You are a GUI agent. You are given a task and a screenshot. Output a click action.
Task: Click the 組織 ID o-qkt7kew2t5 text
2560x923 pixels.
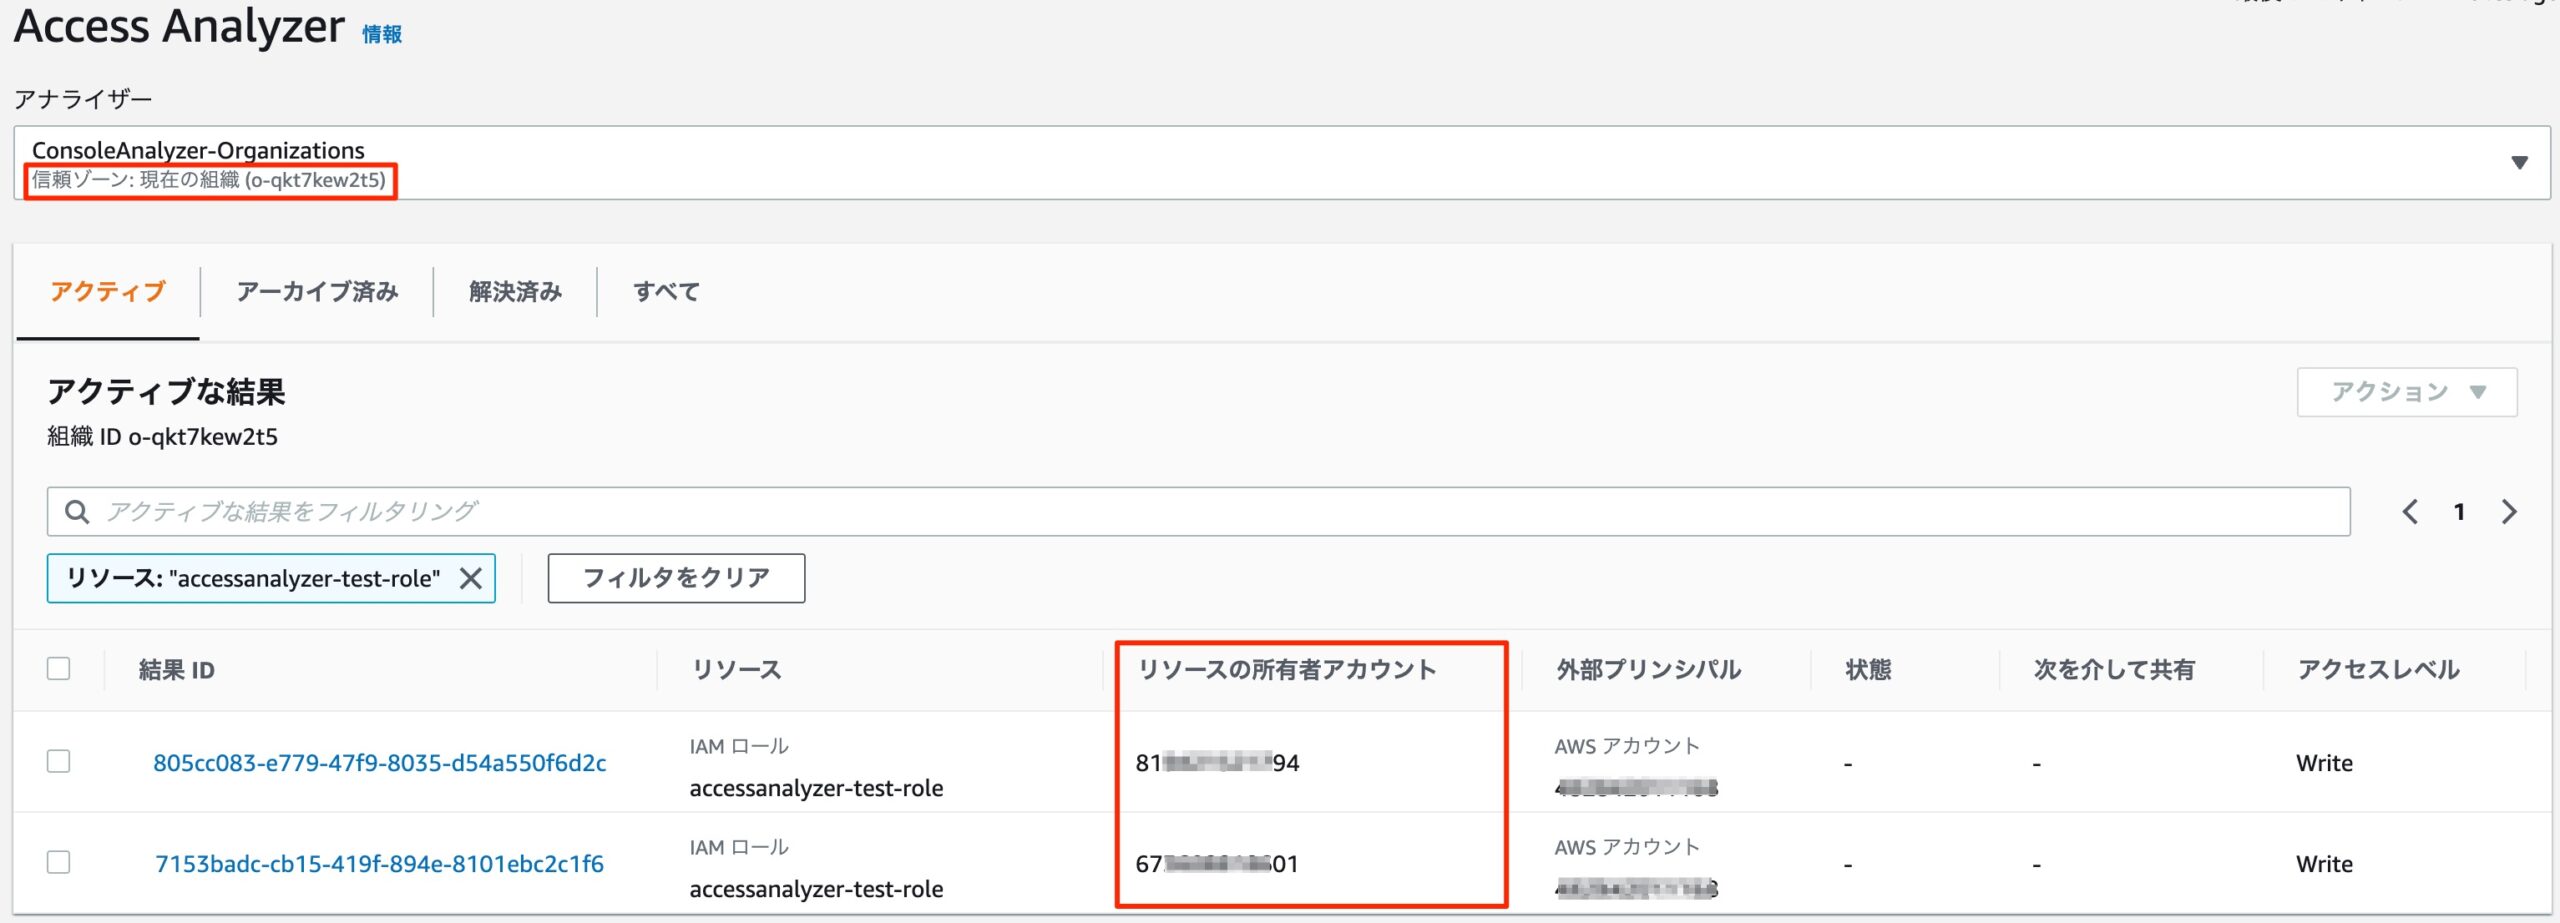(163, 437)
